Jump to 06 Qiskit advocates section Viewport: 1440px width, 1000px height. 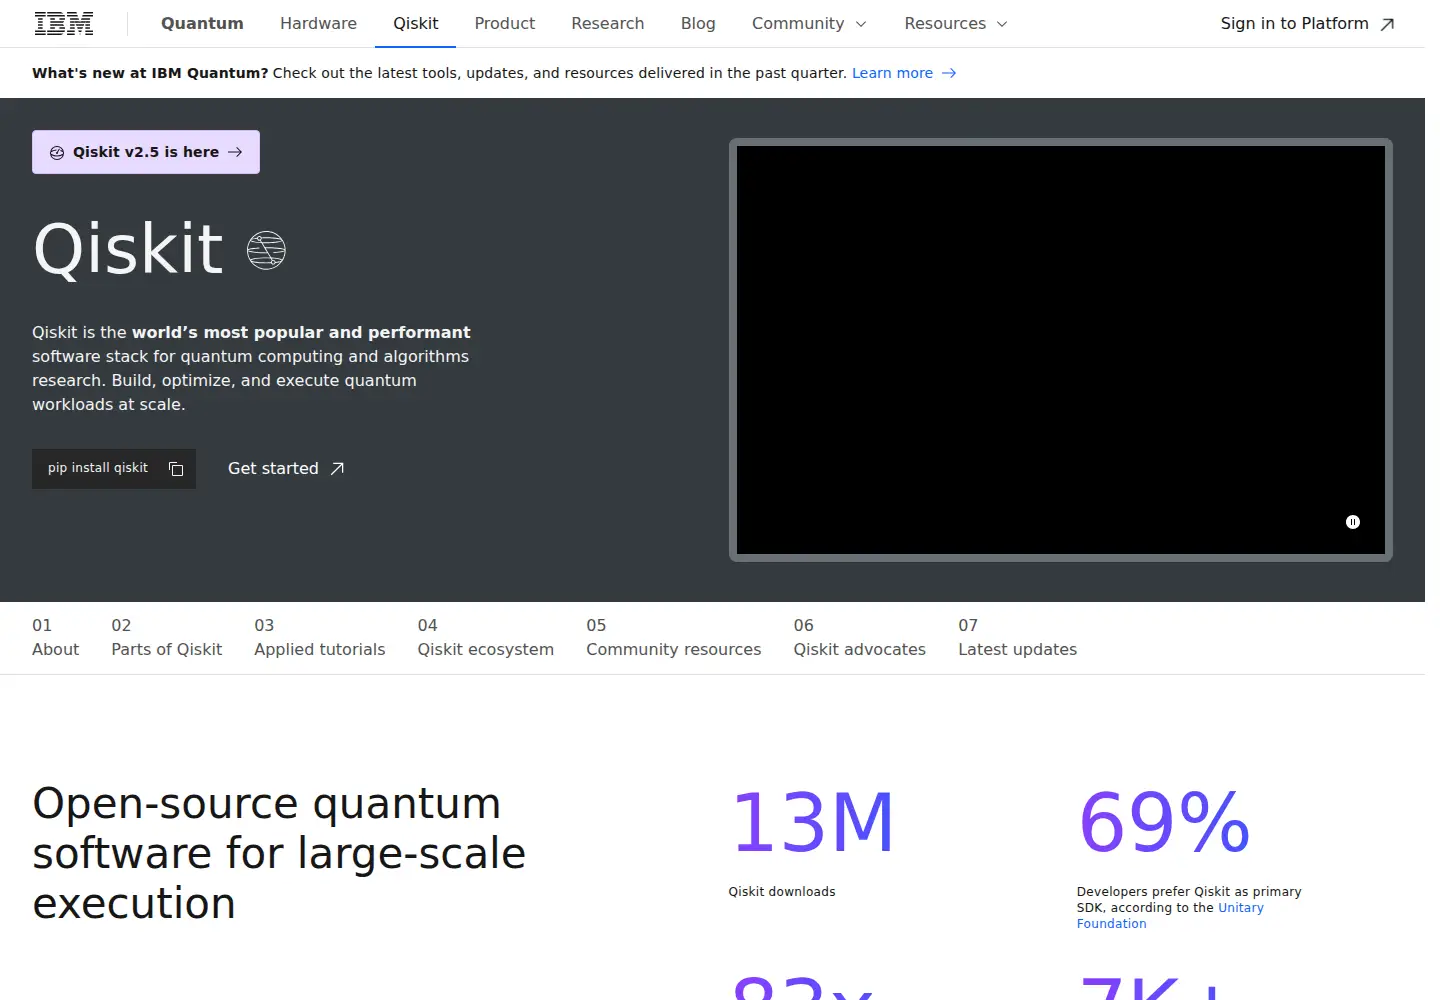tap(860, 637)
